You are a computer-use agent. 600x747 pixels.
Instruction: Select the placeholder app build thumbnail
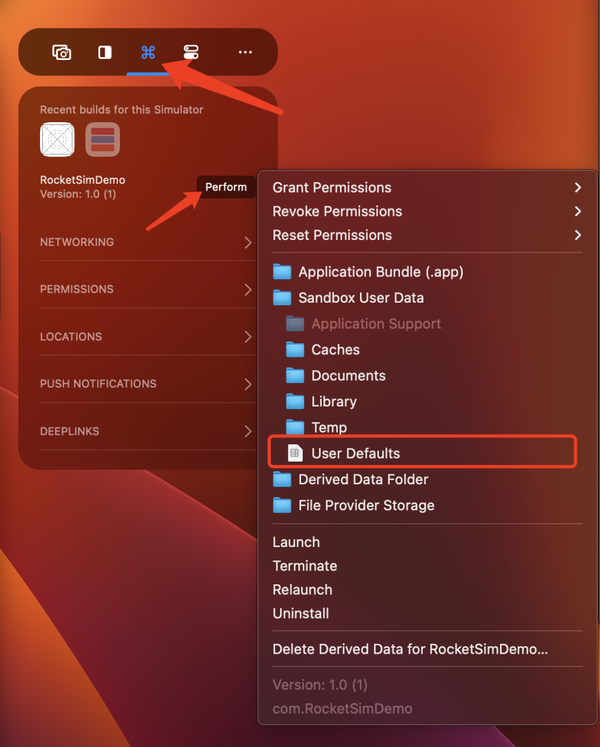click(x=57, y=140)
